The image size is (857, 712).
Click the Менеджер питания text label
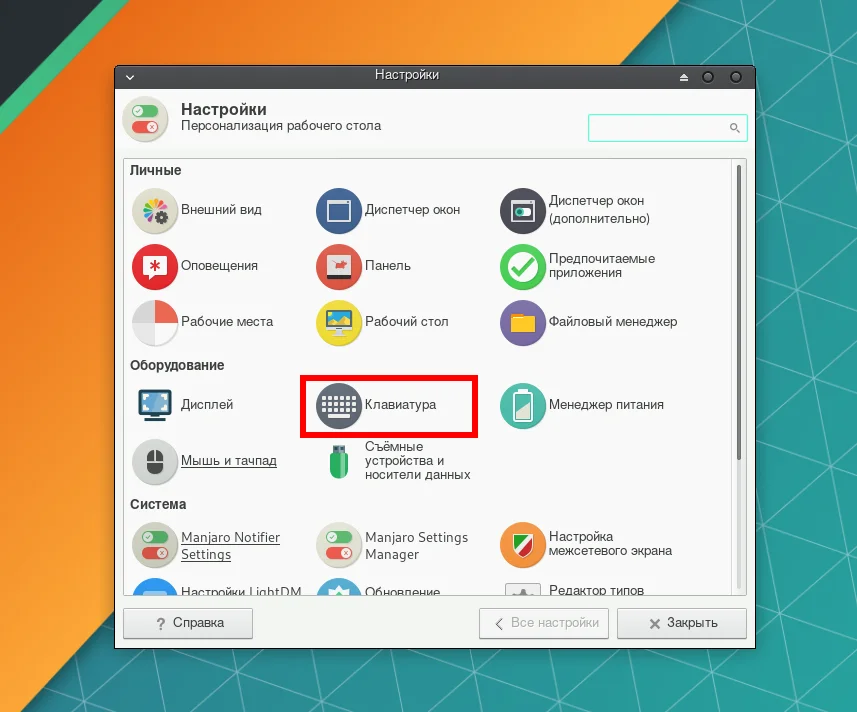point(606,404)
